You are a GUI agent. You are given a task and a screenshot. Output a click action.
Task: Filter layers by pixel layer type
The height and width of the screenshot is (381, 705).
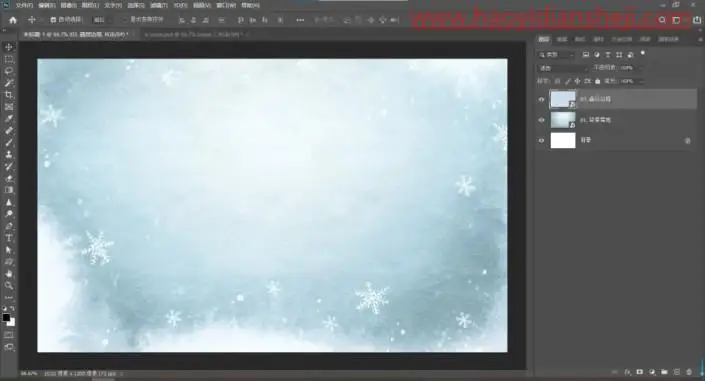[x=585, y=54]
